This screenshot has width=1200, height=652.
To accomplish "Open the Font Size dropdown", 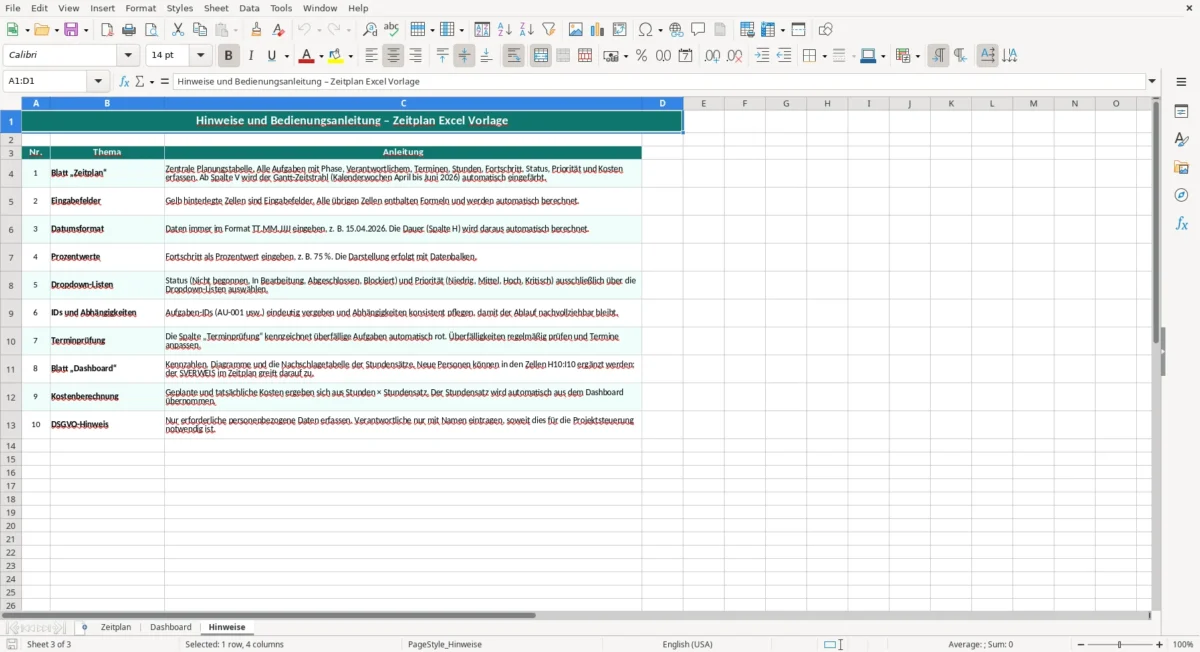I will coord(201,56).
